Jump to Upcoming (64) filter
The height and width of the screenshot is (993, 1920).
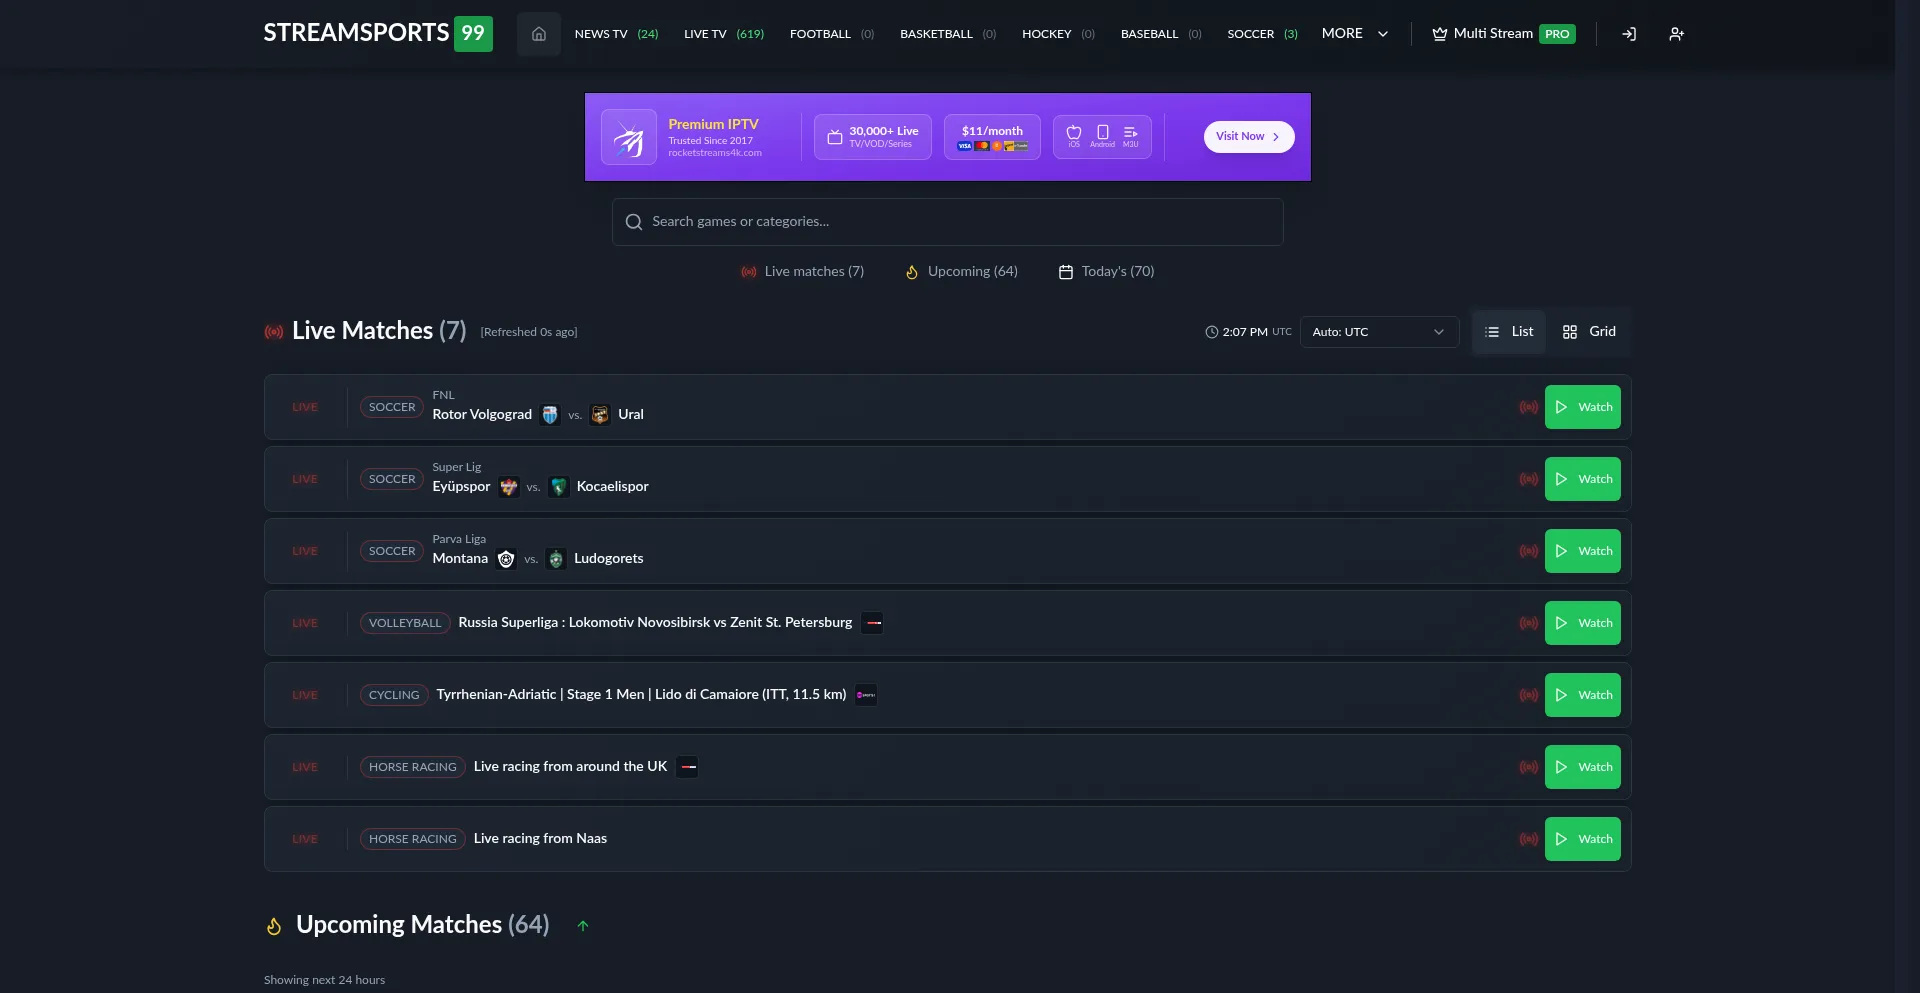coord(962,272)
